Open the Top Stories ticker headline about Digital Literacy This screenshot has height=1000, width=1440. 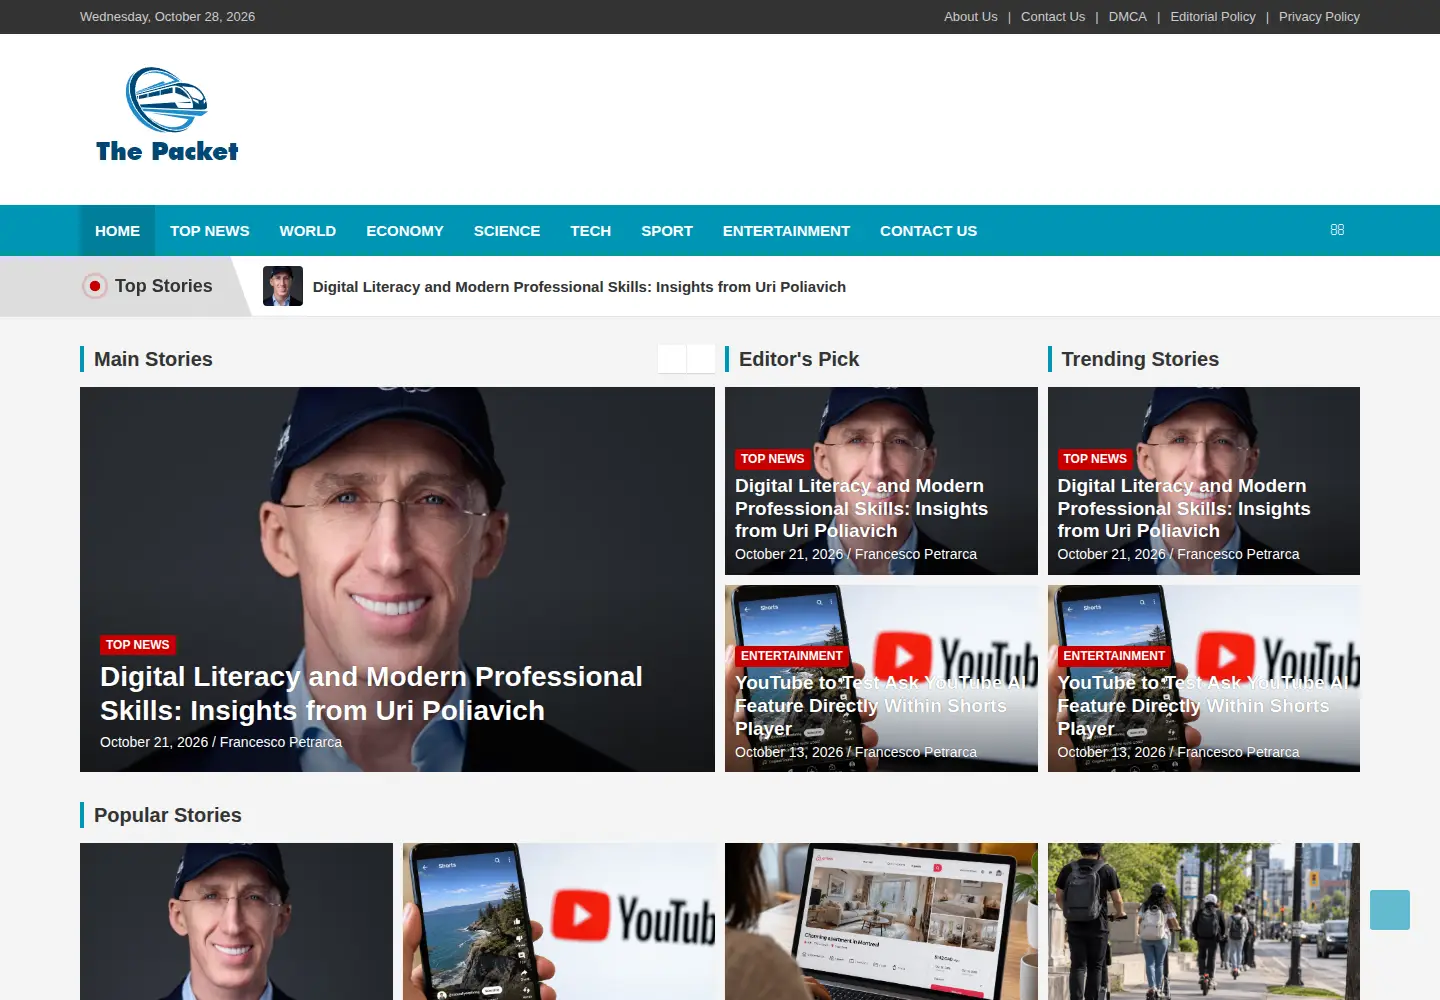tap(579, 287)
